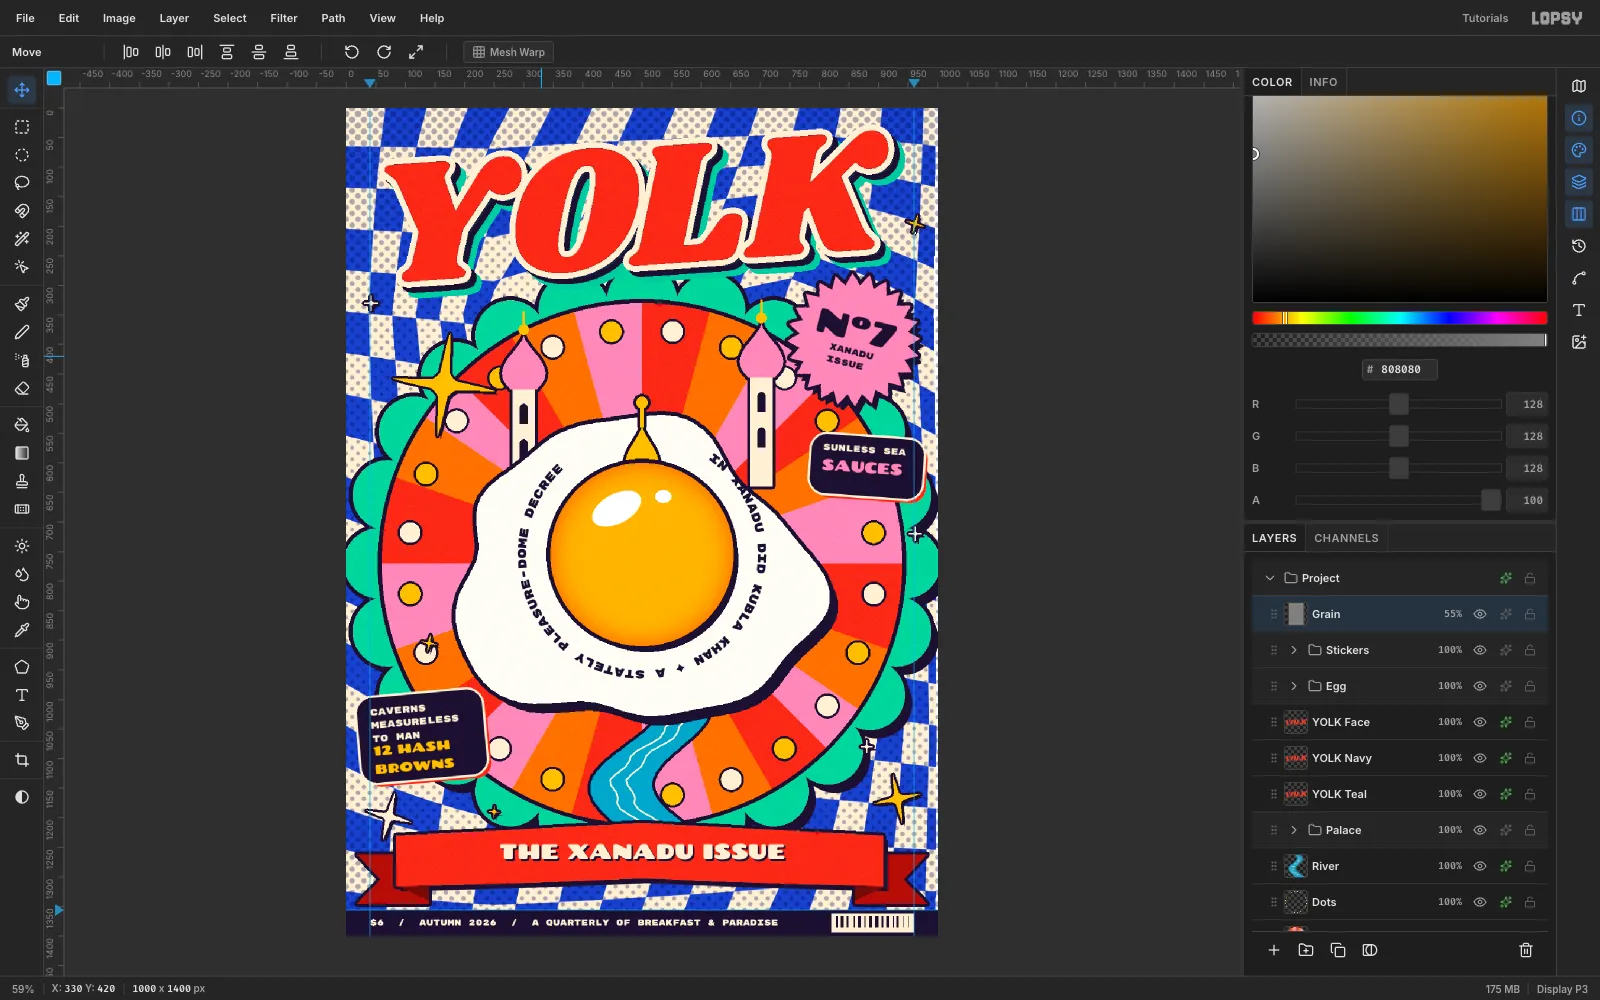Select the Pencil tool

22,332
